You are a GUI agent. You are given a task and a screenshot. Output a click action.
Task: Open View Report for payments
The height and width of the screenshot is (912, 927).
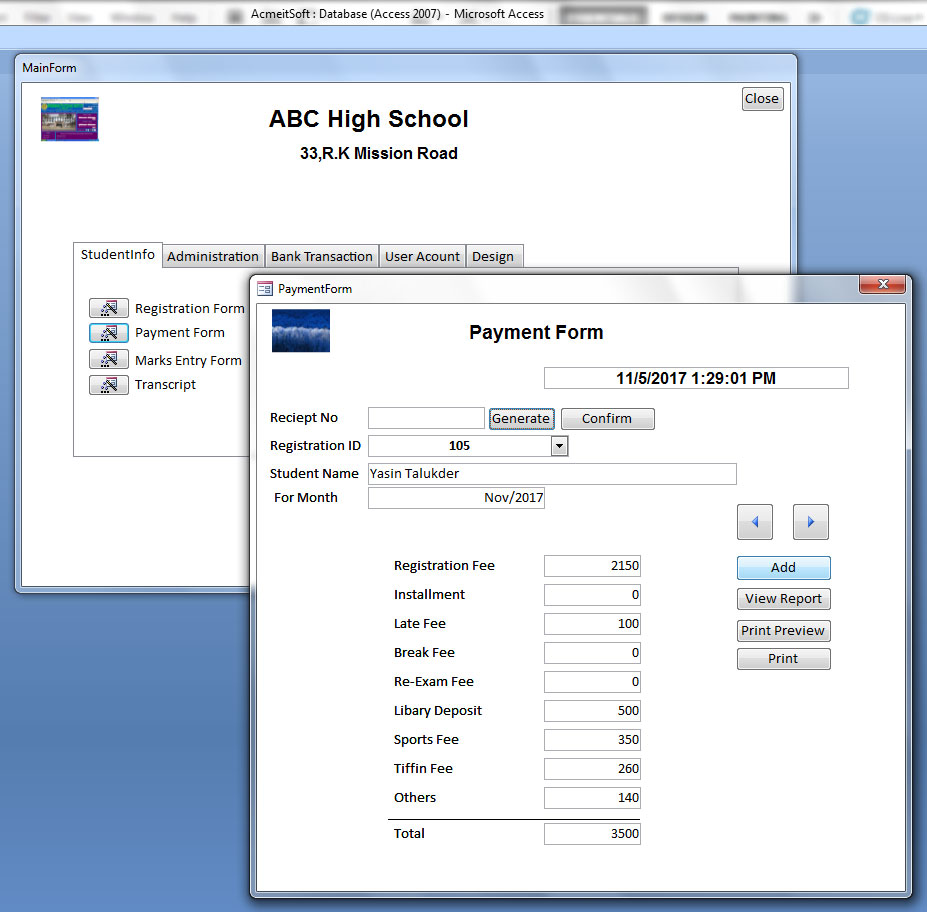tap(783, 598)
